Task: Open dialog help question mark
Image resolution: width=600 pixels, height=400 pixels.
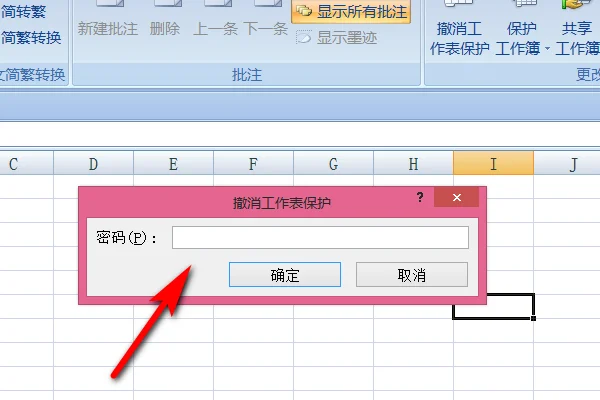Action: [420, 197]
